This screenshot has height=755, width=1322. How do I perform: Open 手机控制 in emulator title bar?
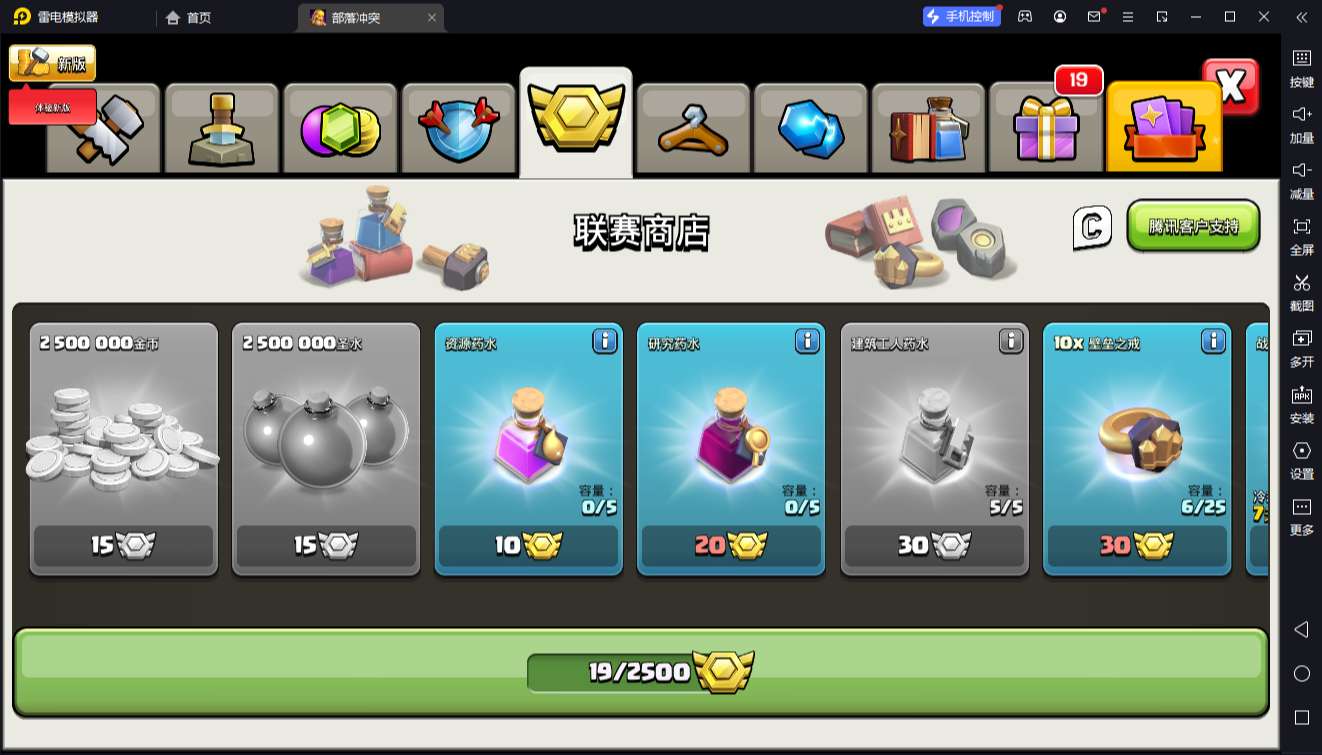tap(961, 16)
